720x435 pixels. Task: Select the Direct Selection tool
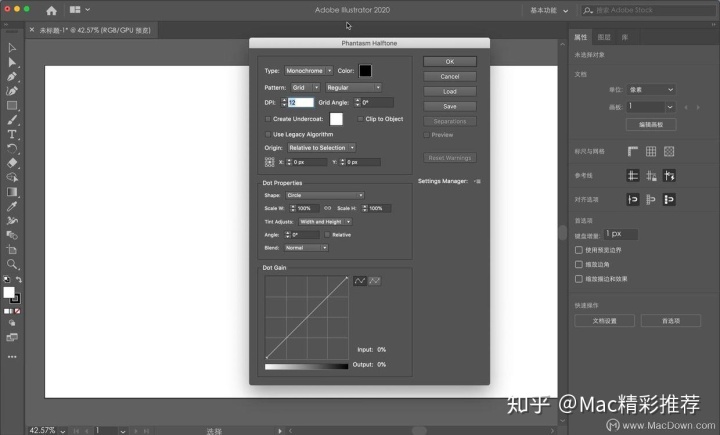click(12, 62)
